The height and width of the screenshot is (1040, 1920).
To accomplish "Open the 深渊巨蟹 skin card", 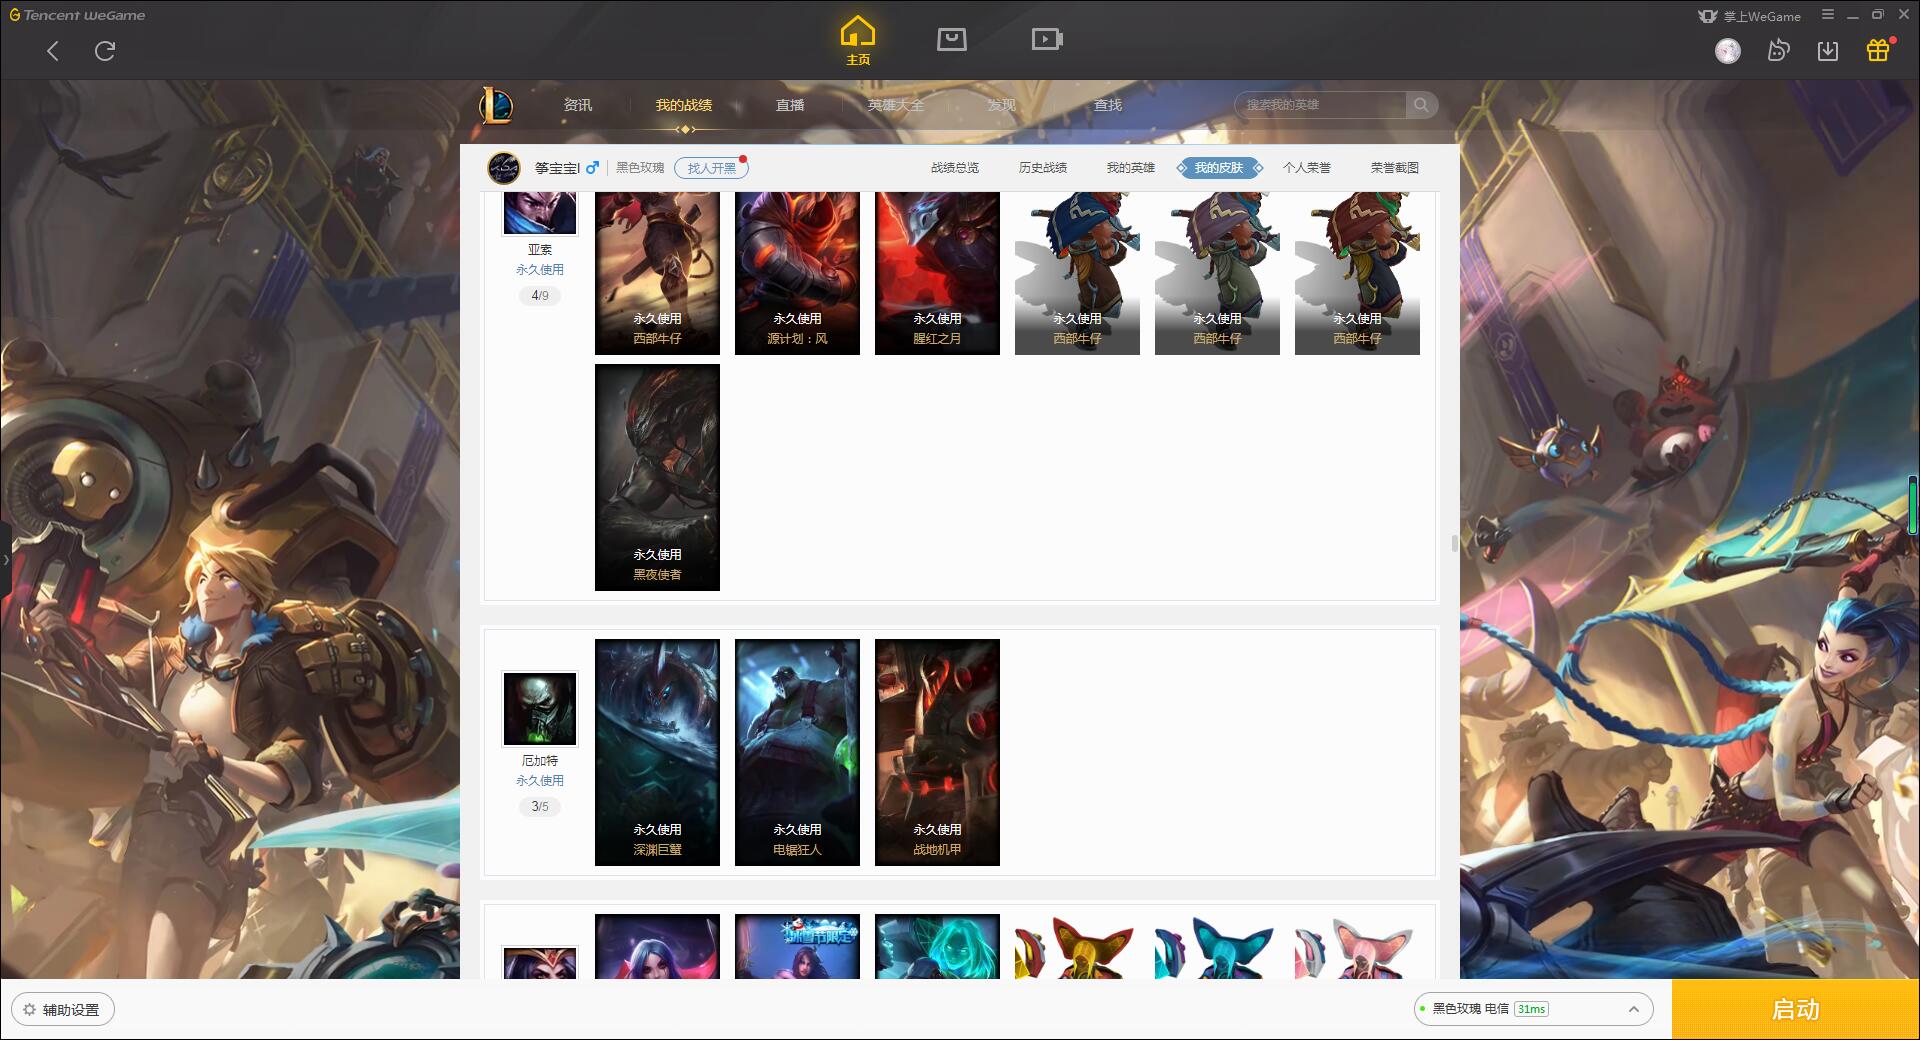I will (657, 752).
